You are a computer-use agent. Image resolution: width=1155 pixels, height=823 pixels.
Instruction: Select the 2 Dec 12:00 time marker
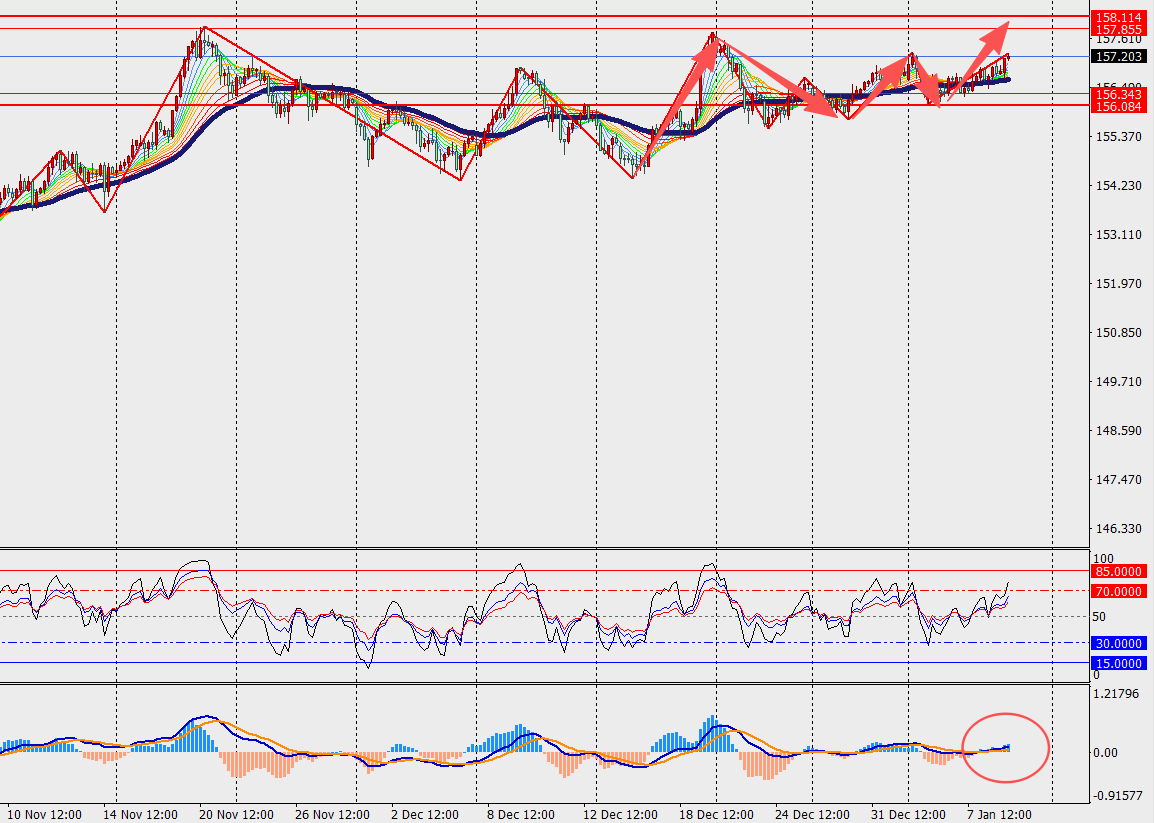(423, 814)
